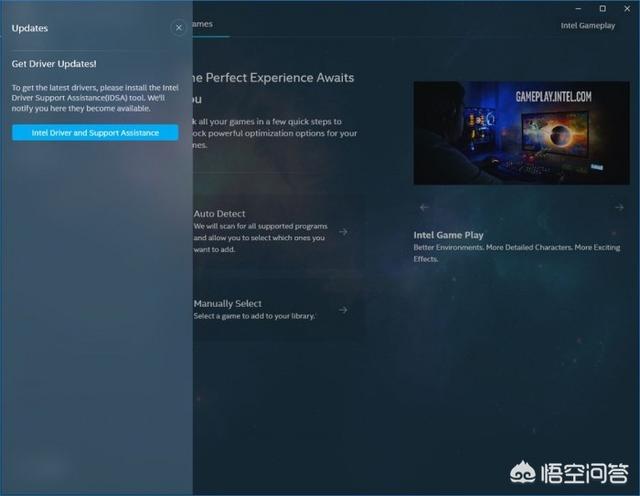
Task: Click 'Select a game to add to your library' text
Action: pyautogui.click(x=254, y=316)
